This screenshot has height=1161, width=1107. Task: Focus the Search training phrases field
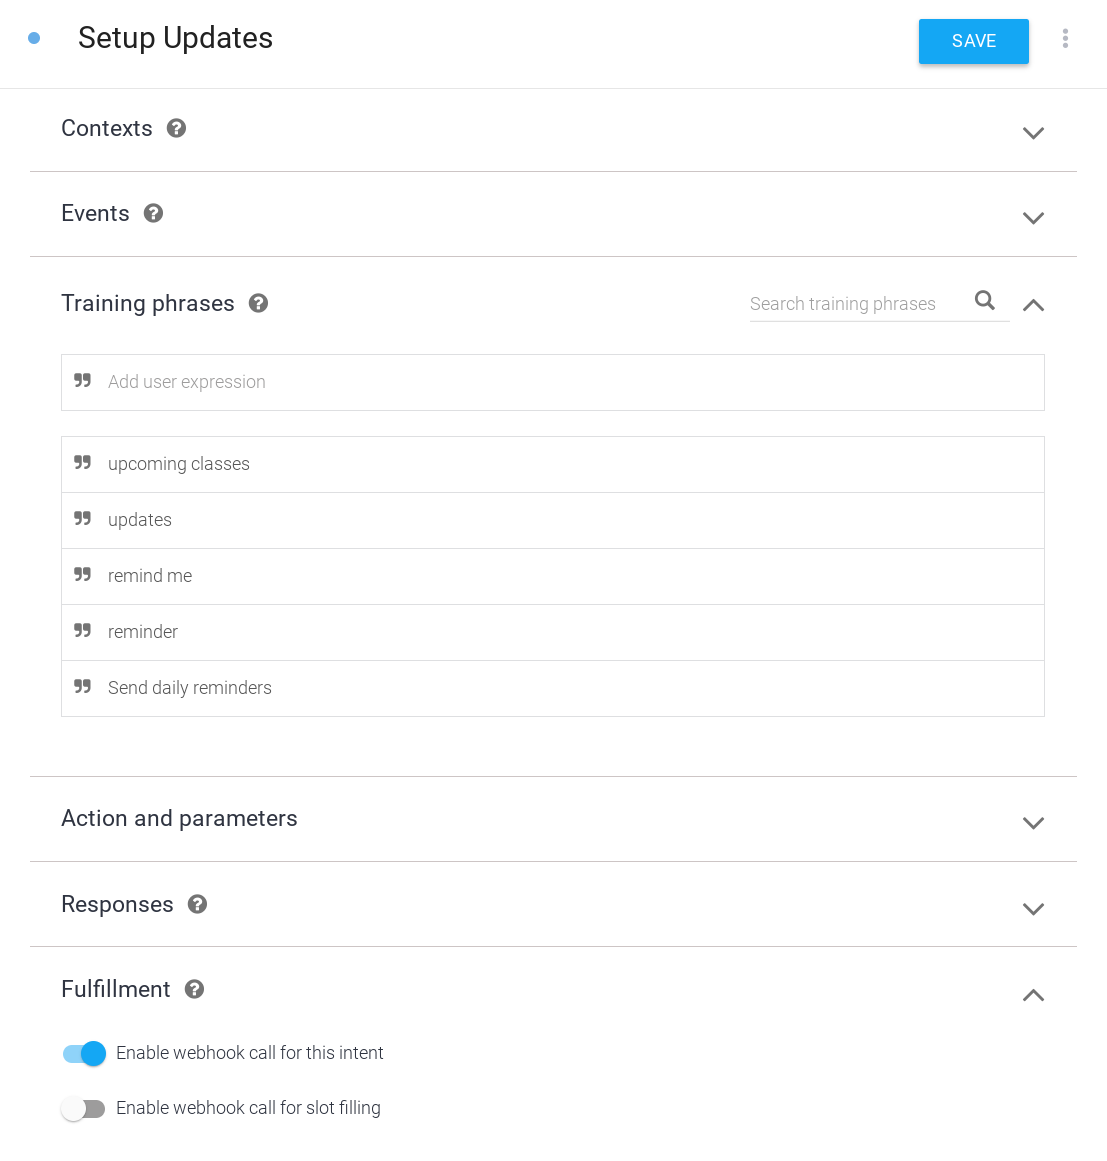(x=850, y=304)
